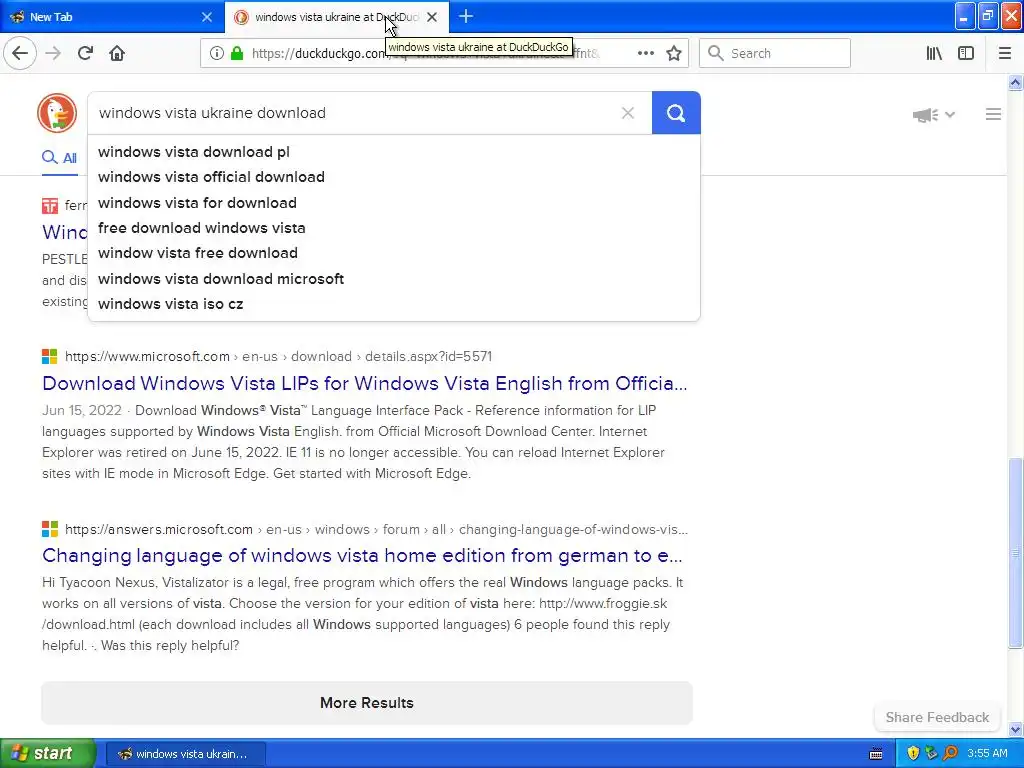Click the DuckDuckGo duck logo
Image resolution: width=1024 pixels, height=768 pixels.
point(57,113)
